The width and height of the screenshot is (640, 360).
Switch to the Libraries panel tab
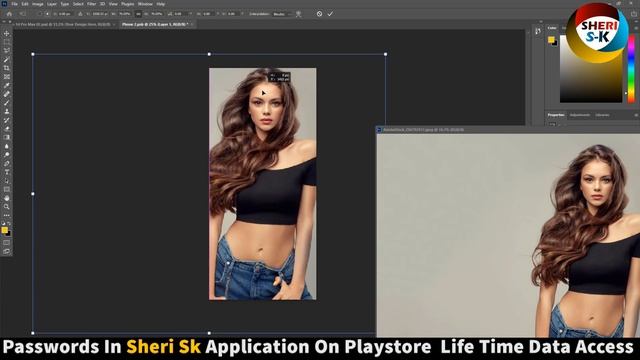(x=602, y=115)
